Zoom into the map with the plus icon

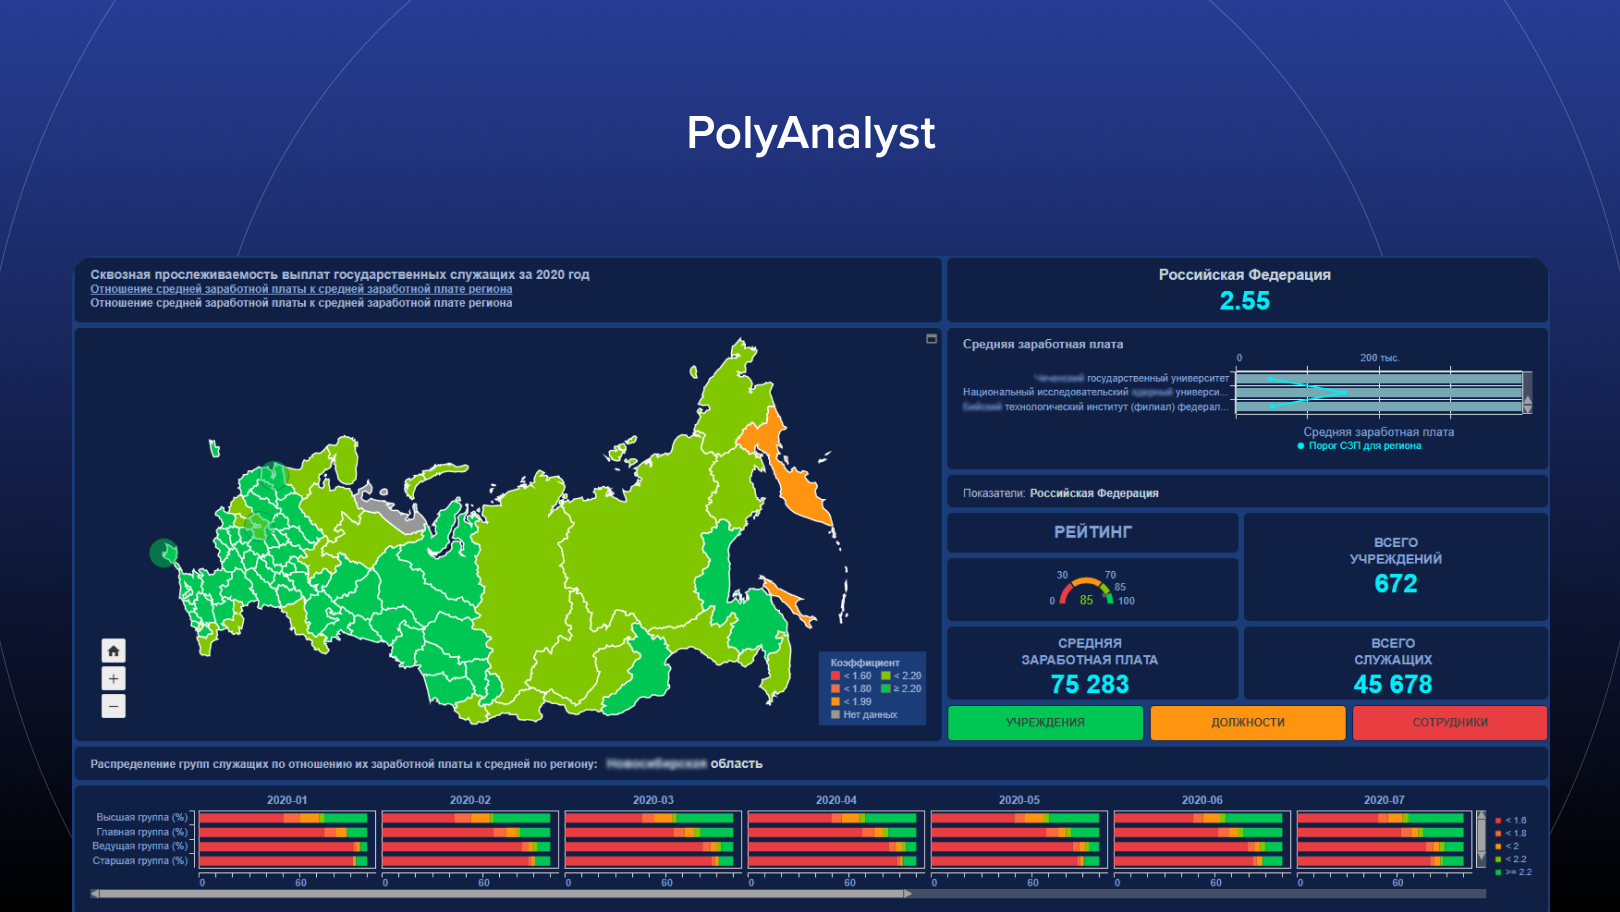point(113,678)
